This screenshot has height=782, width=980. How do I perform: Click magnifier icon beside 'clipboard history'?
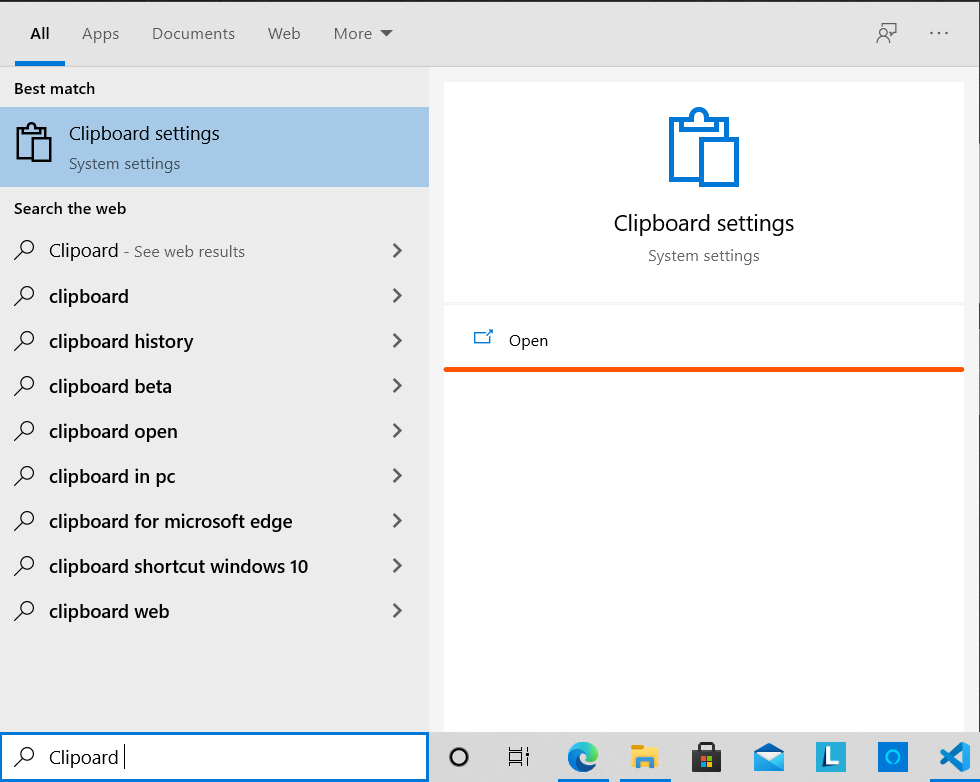[24, 341]
